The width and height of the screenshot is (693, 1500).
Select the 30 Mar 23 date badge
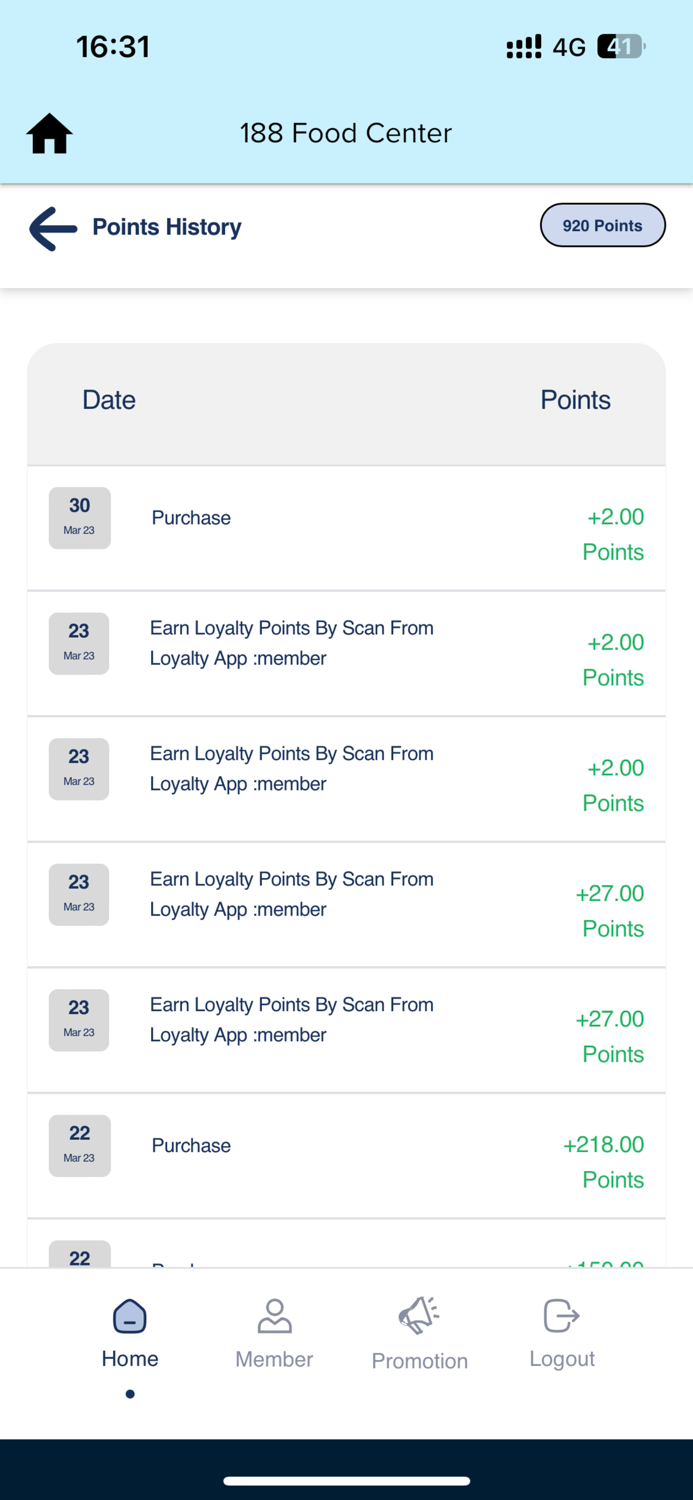coord(80,518)
